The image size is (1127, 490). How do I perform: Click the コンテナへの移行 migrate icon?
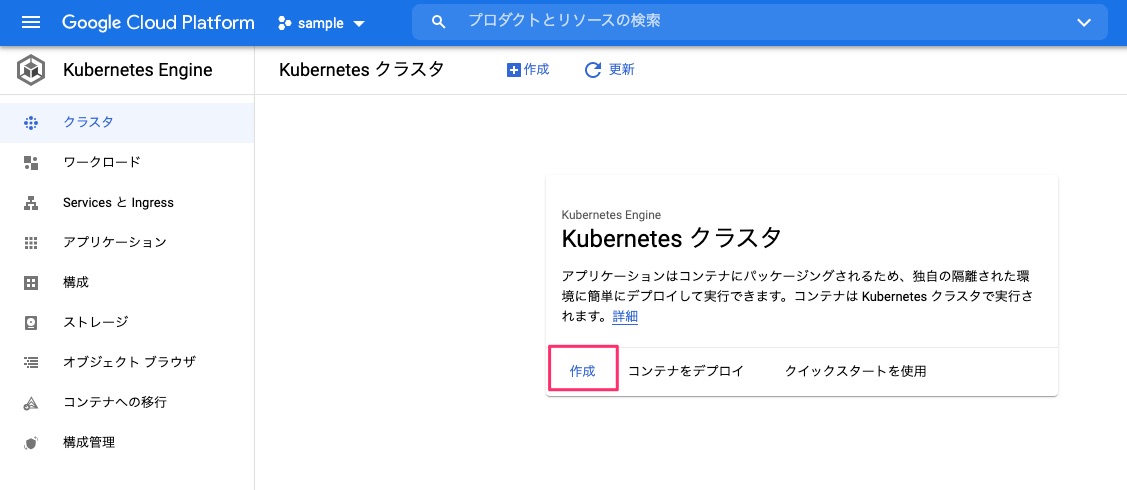tap(30, 402)
